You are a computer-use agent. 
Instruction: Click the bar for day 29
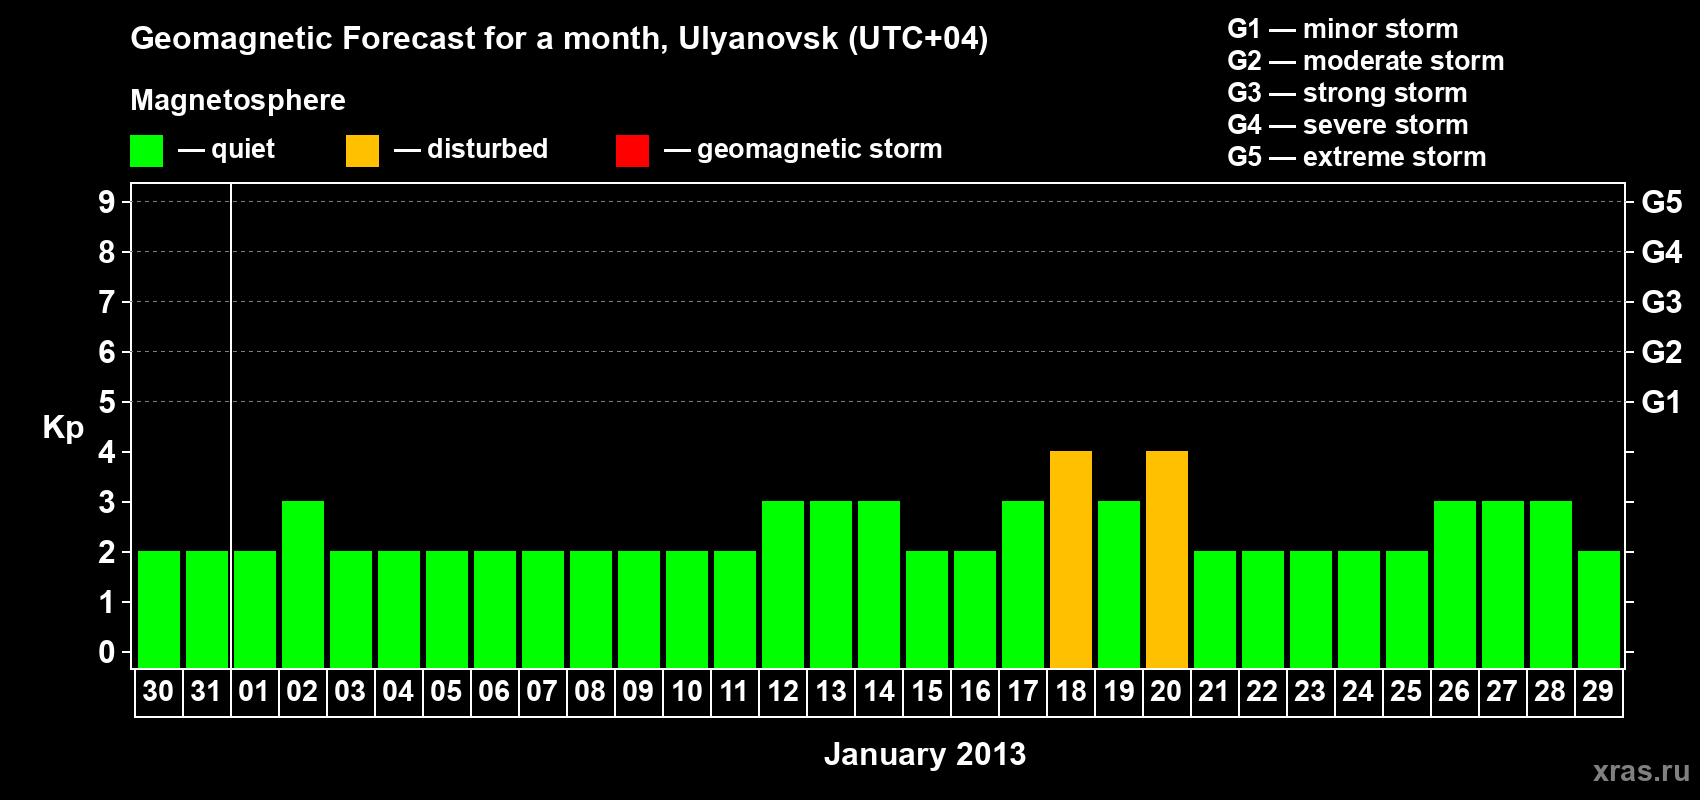(1599, 610)
